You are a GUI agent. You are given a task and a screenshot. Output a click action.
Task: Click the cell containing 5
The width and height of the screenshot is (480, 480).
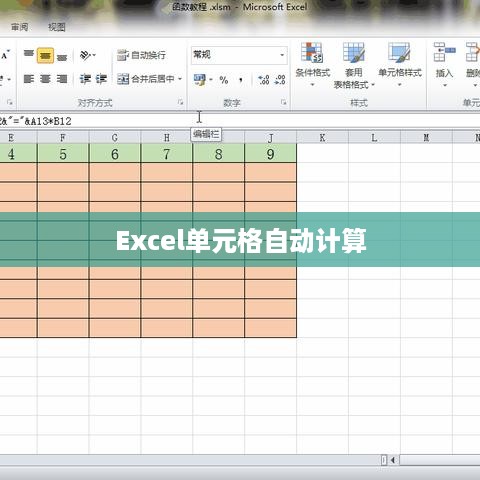click(63, 154)
